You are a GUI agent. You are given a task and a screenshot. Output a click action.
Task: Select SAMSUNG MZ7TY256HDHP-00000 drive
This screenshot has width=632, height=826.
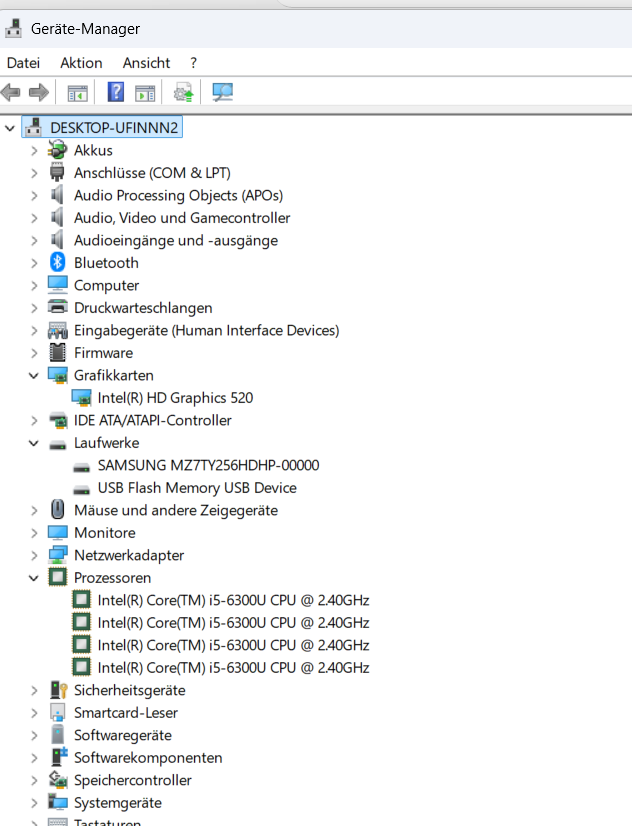click(209, 465)
